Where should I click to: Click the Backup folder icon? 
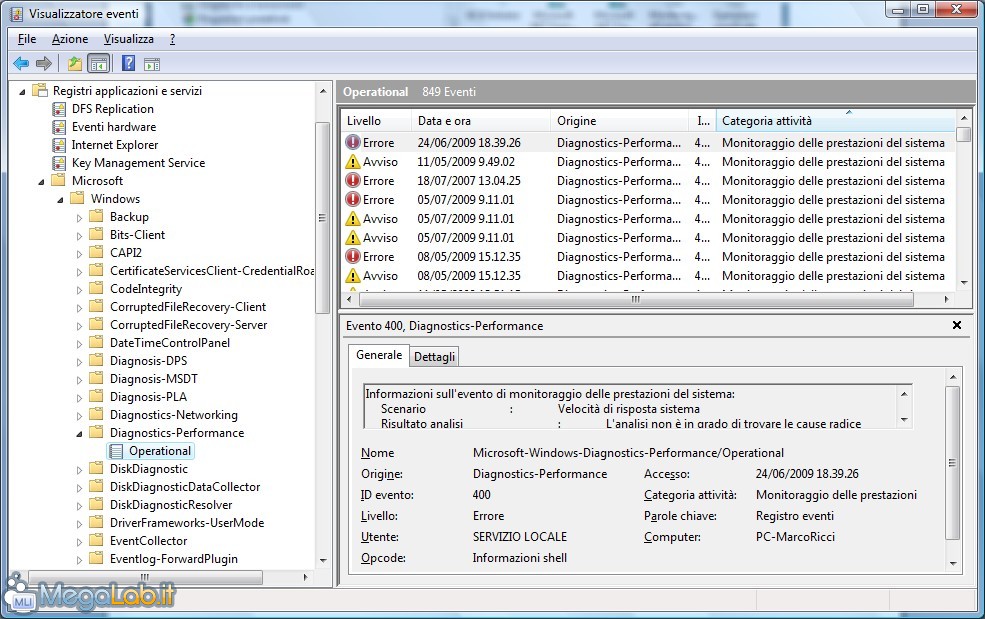coord(96,216)
